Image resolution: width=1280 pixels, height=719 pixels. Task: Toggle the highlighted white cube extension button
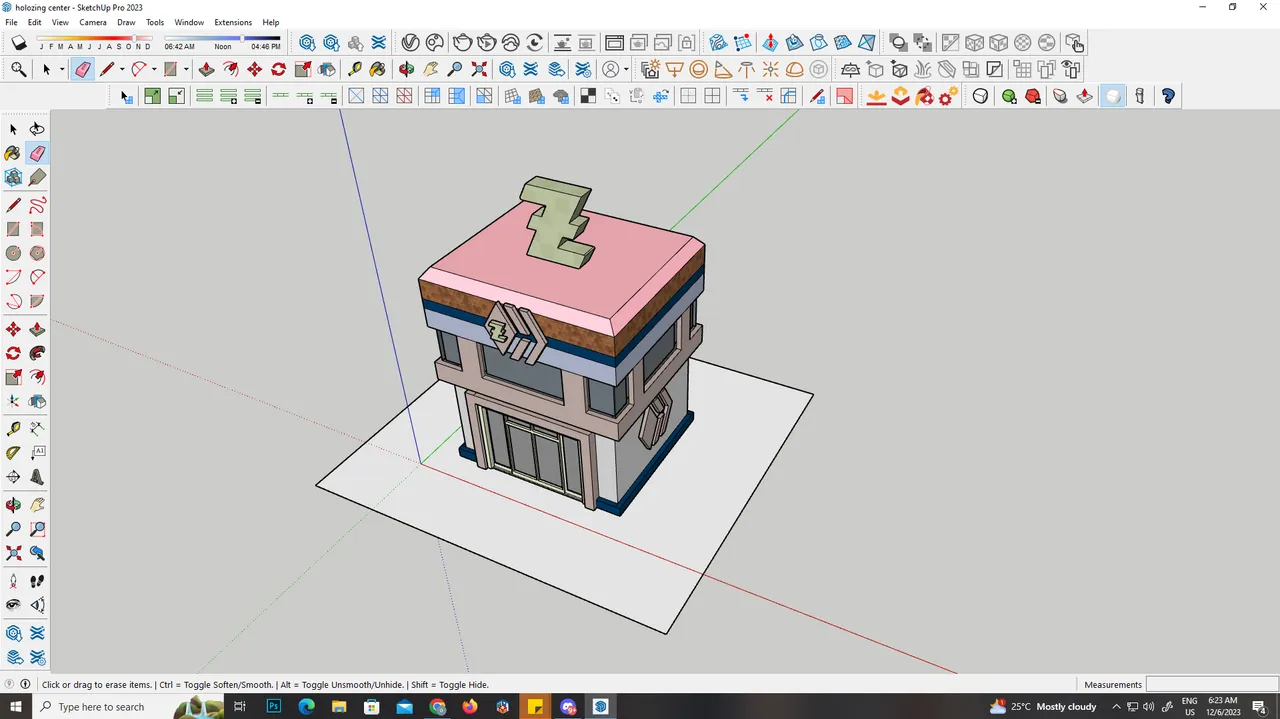point(1112,96)
